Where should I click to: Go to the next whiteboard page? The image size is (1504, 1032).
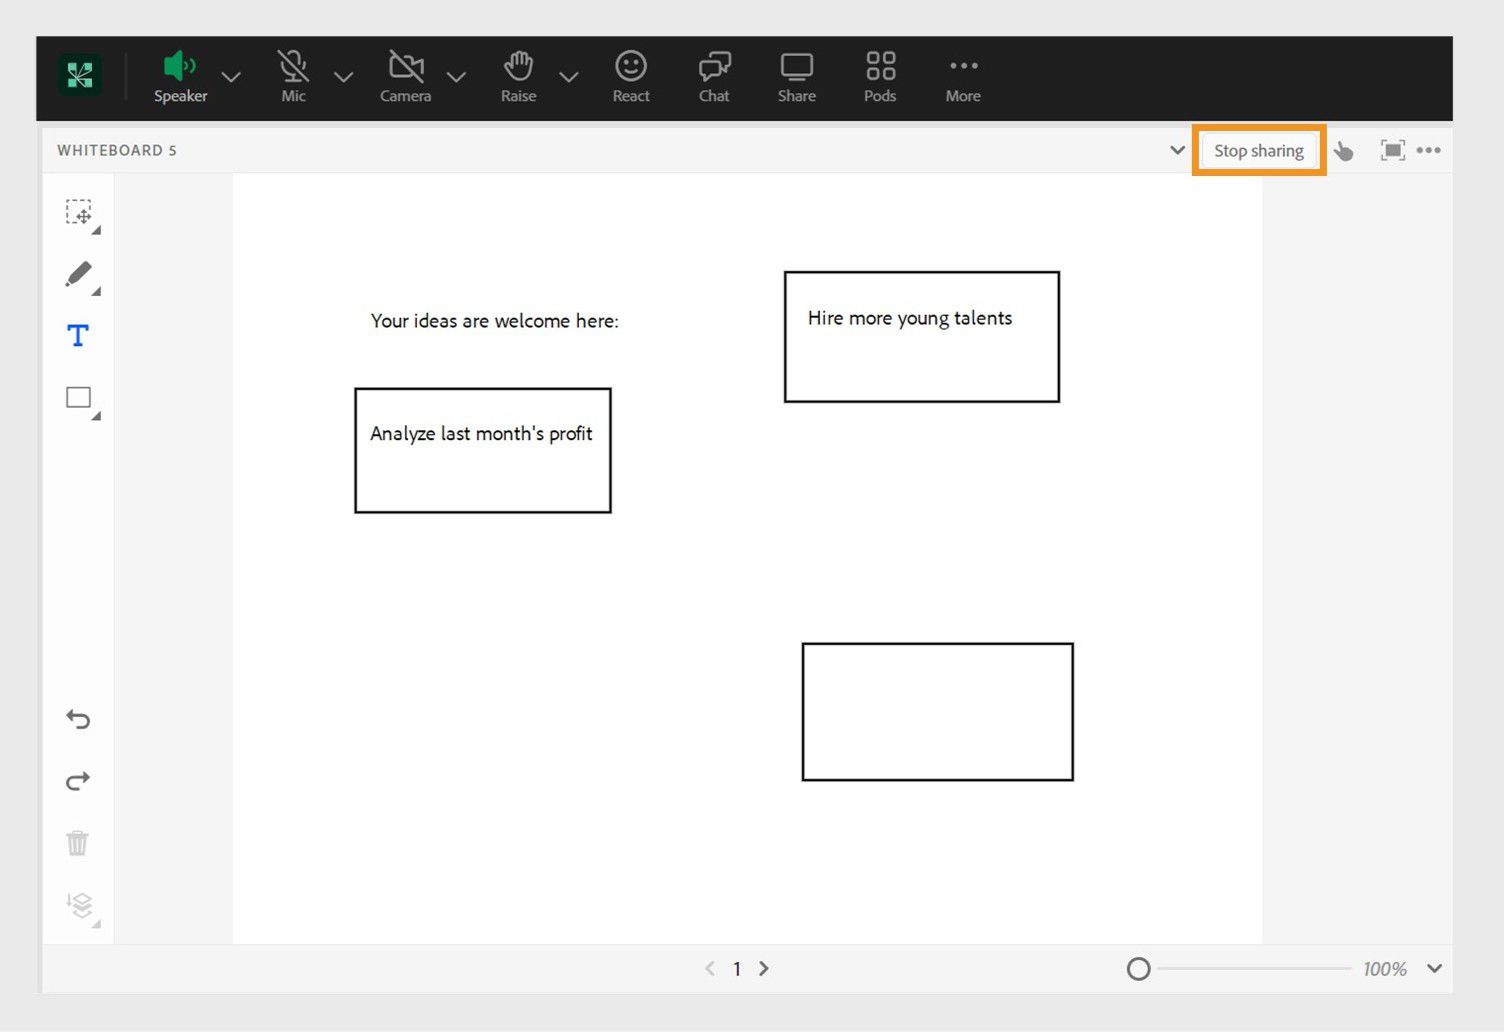pos(764,968)
